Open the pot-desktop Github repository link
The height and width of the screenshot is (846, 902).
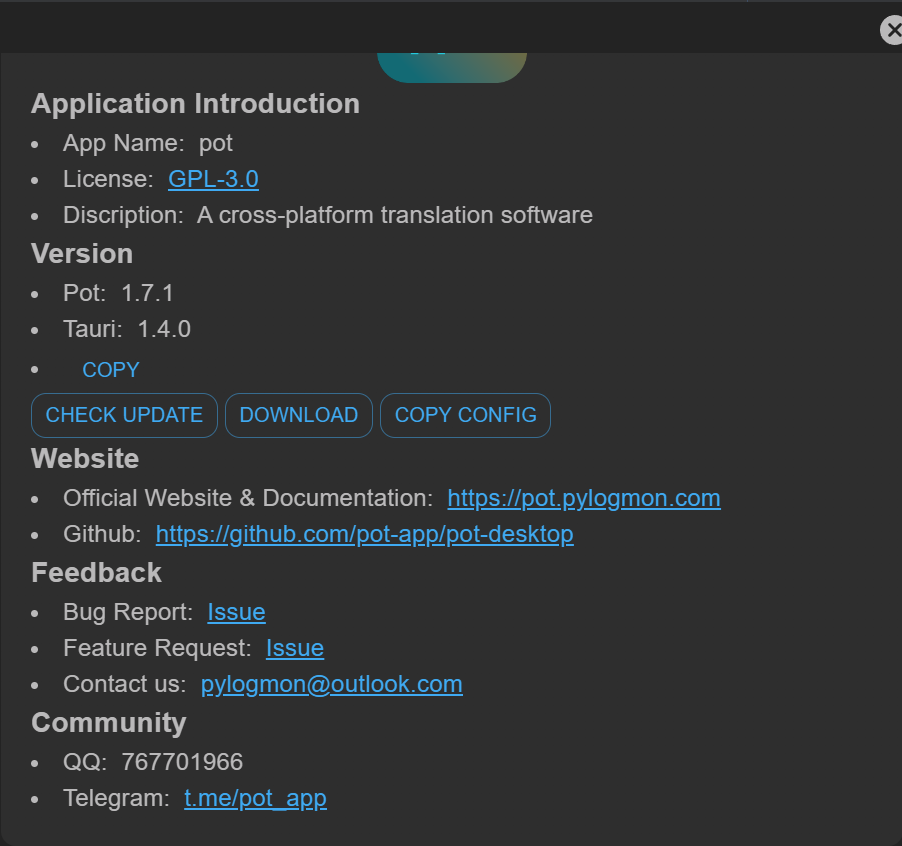(x=364, y=534)
